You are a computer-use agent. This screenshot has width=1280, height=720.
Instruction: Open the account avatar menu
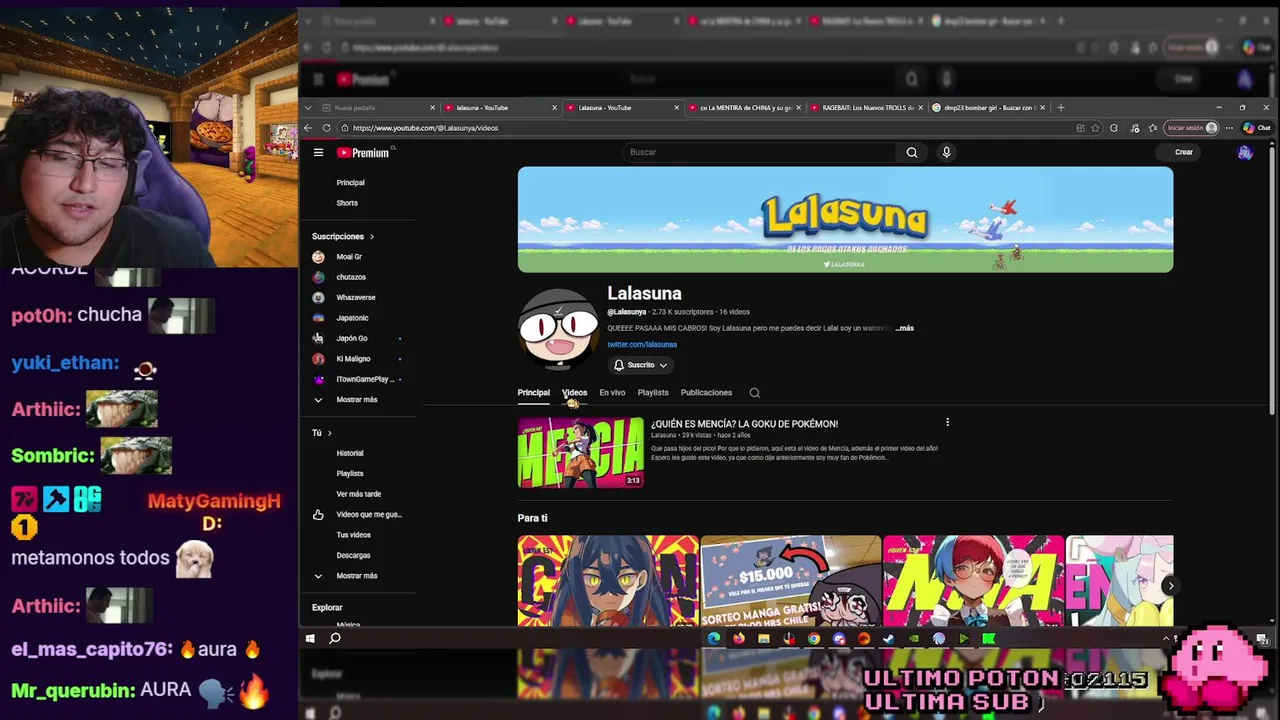(1244, 152)
